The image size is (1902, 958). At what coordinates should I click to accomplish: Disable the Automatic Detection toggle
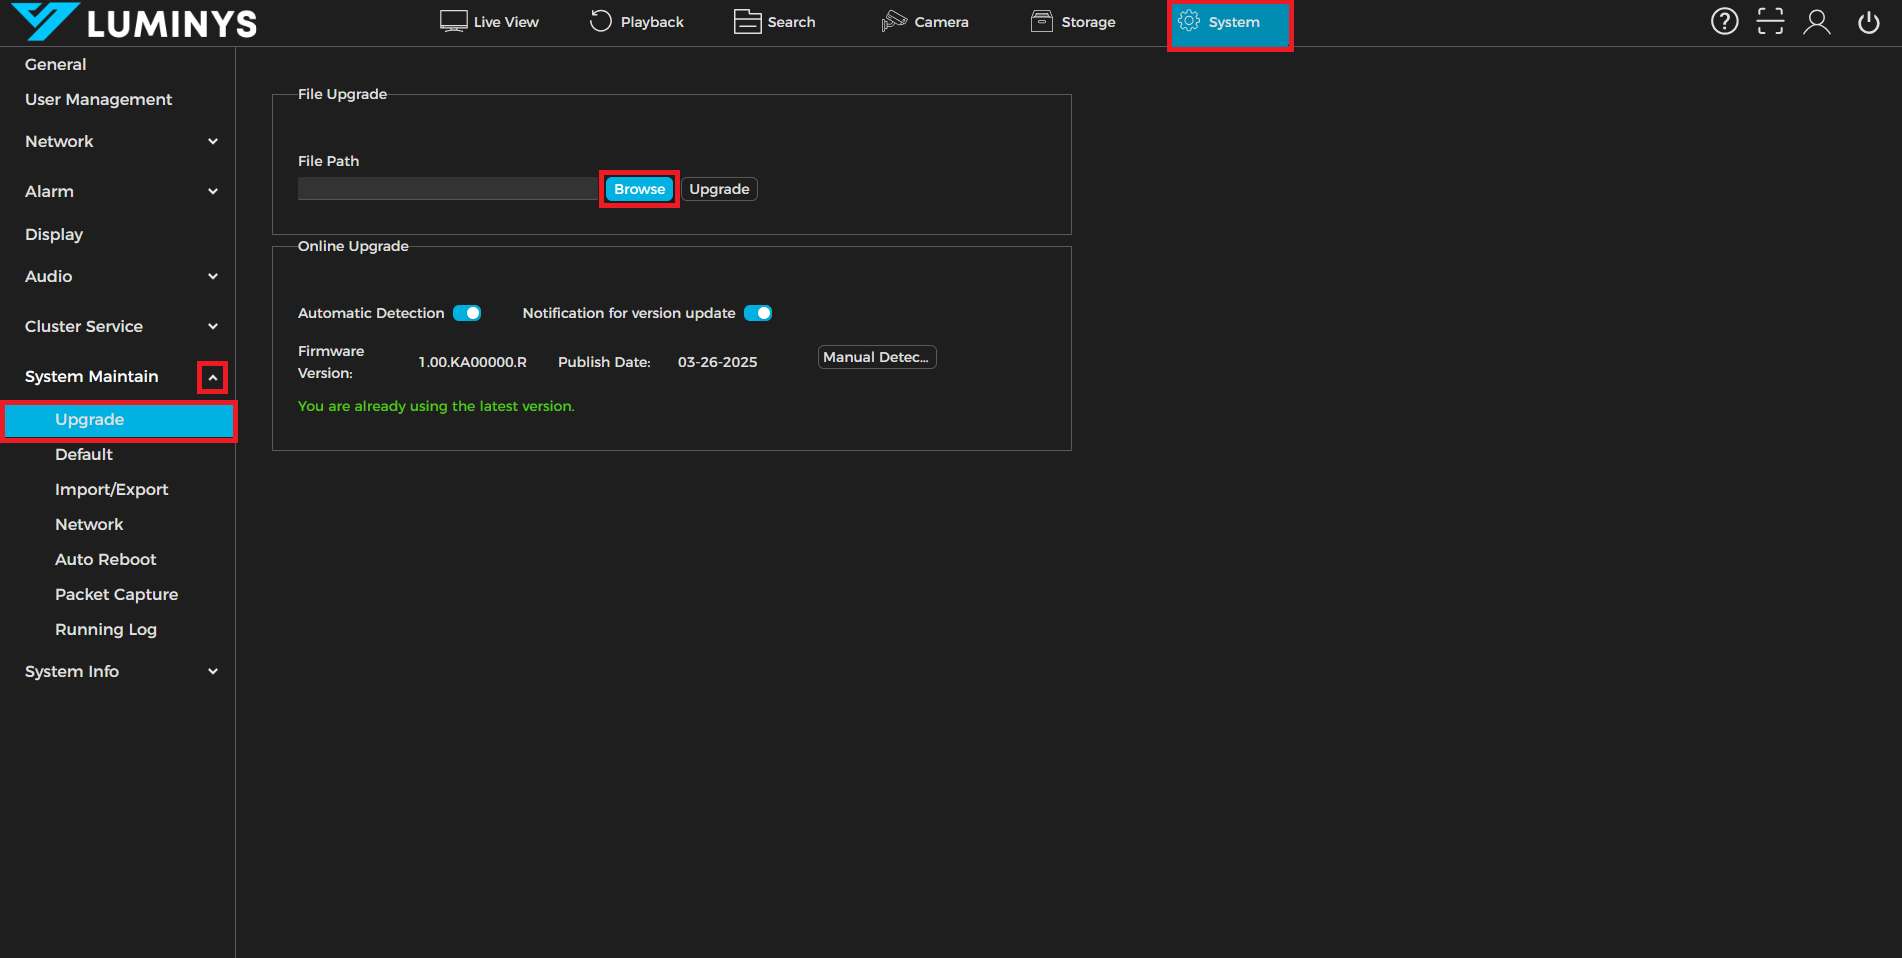pos(467,313)
